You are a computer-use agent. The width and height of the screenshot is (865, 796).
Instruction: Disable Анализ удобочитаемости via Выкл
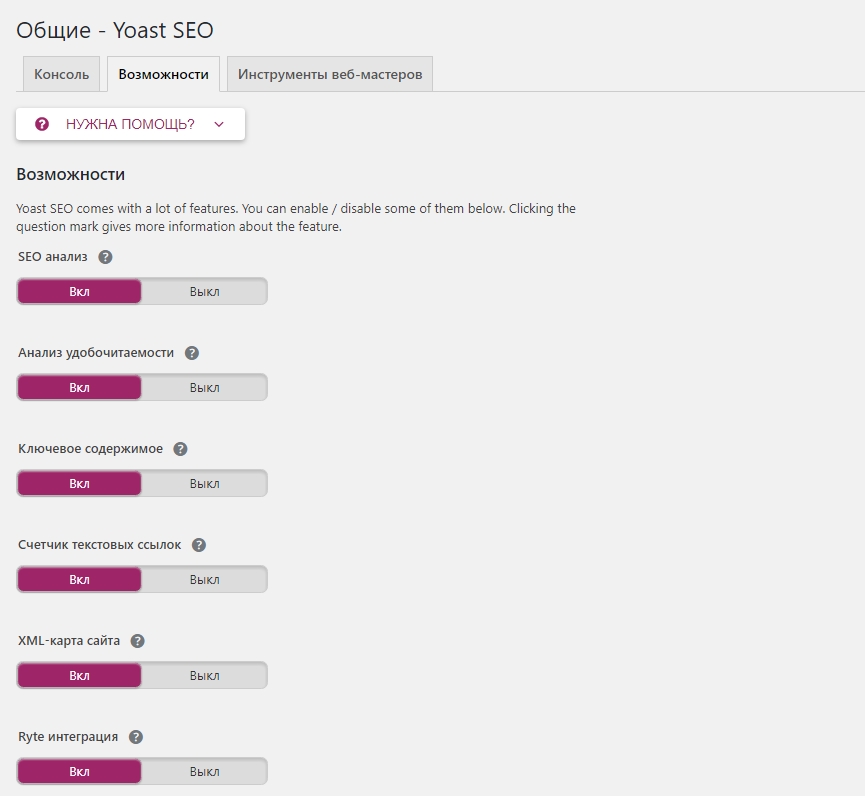click(x=205, y=387)
